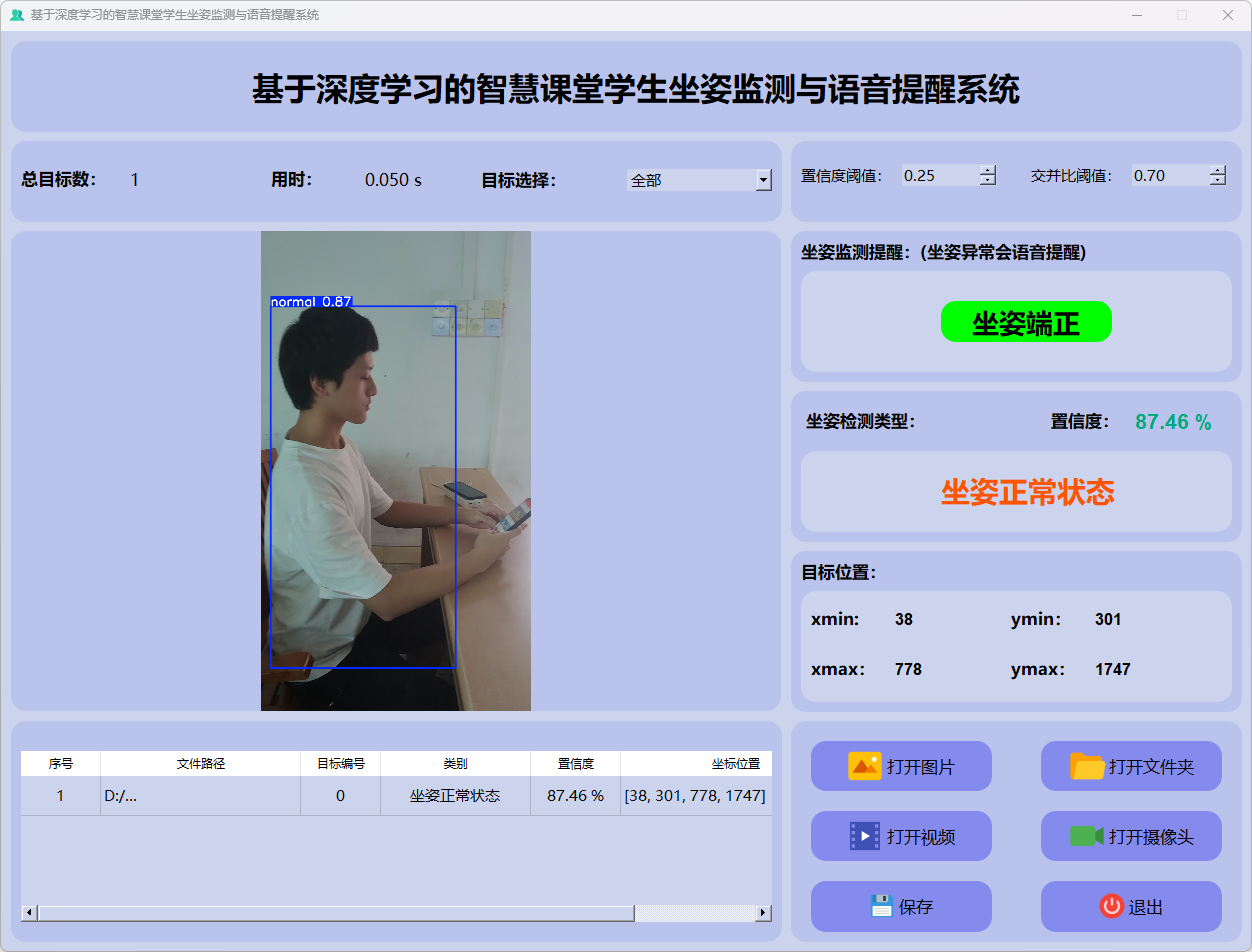Click the xmin value 38
The image size is (1252, 952).
point(904,619)
